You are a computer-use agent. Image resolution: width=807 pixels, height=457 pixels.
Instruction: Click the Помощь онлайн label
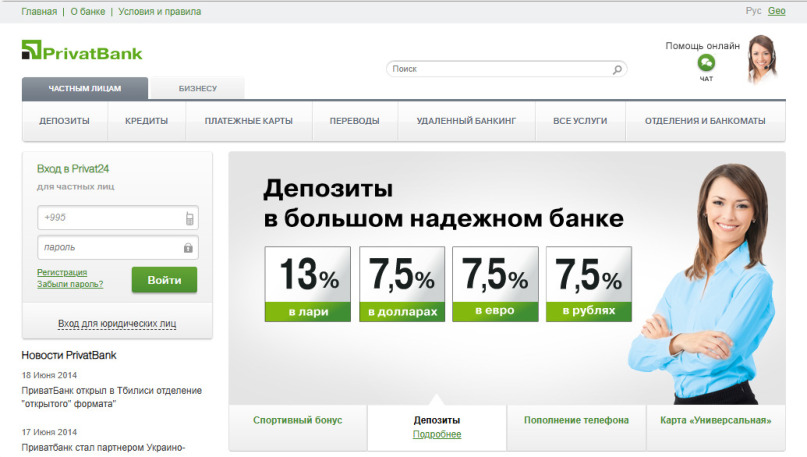pos(703,46)
